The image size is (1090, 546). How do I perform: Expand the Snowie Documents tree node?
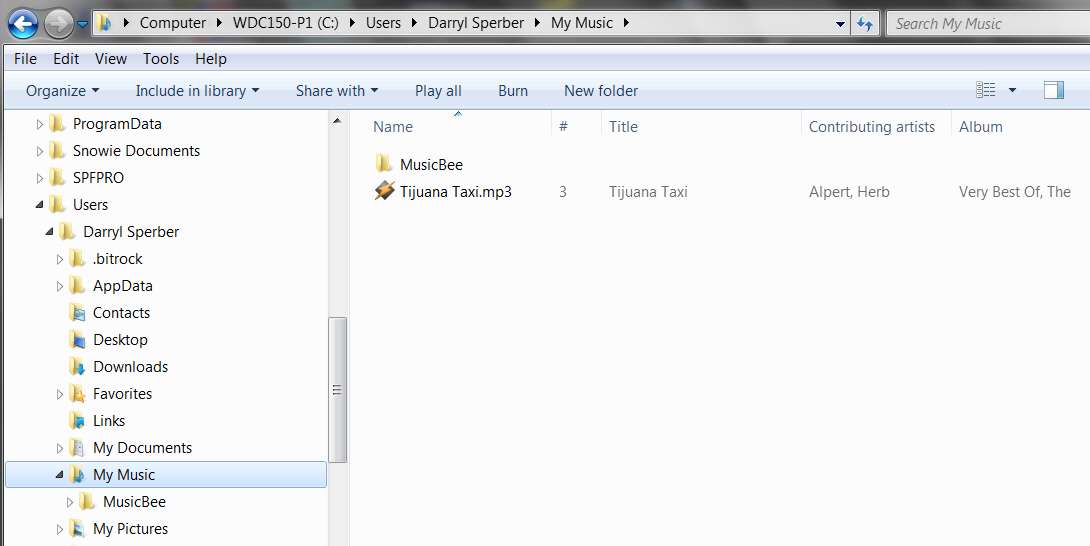coord(40,152)
